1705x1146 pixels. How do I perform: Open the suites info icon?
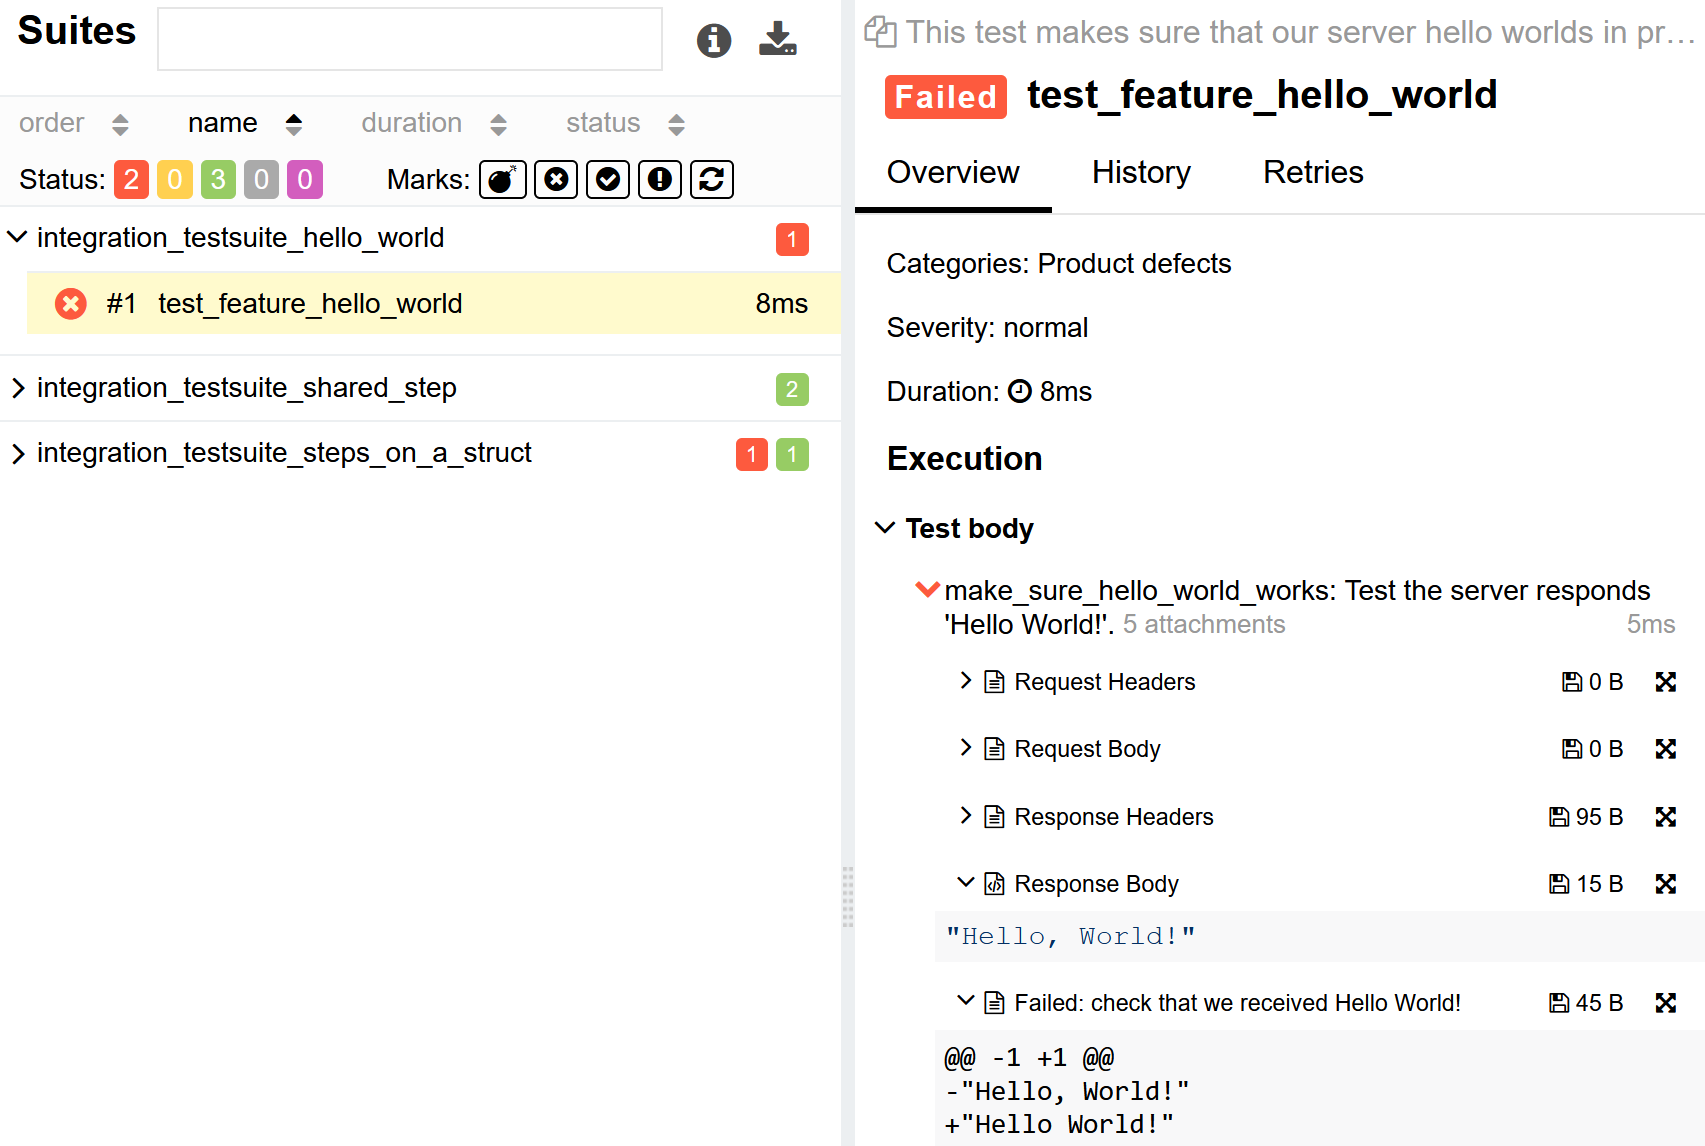pos(713,40)
